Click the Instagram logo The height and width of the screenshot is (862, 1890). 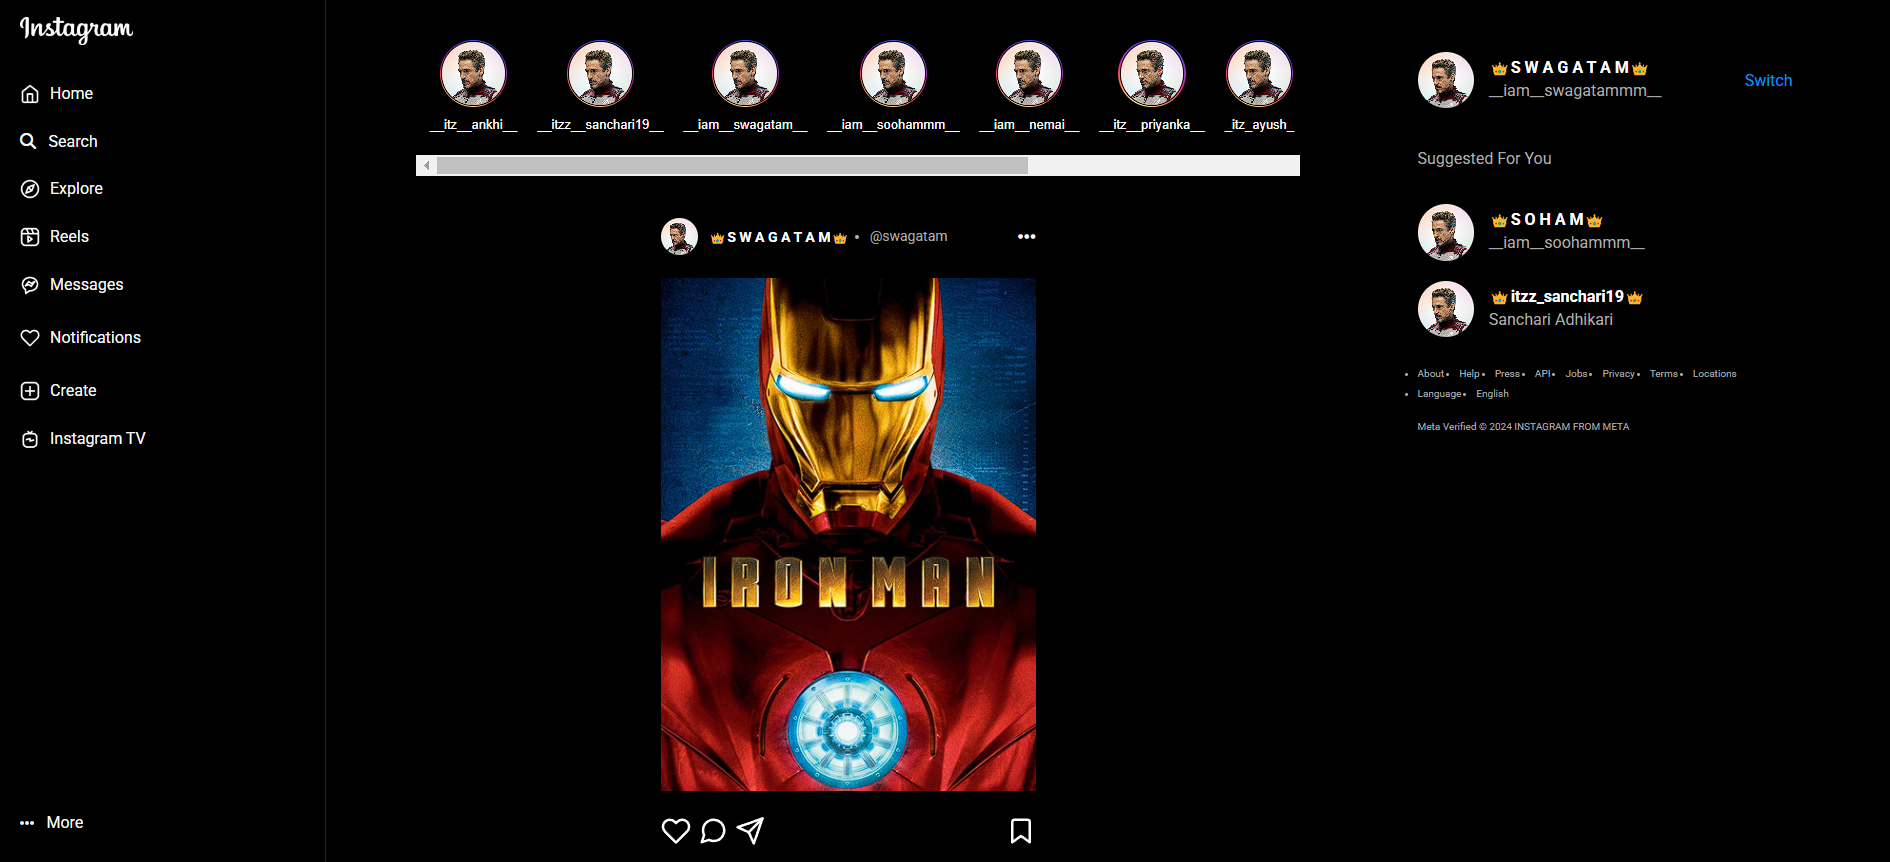(76, 29)
